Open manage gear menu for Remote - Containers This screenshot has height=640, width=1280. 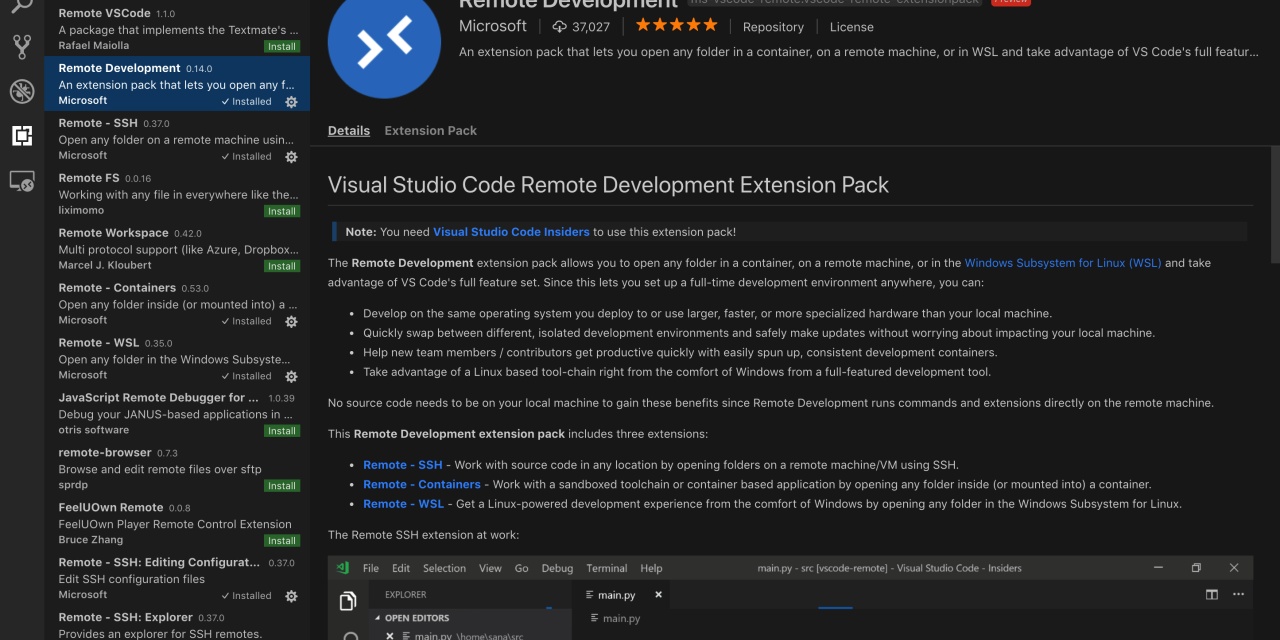point(290,322)
